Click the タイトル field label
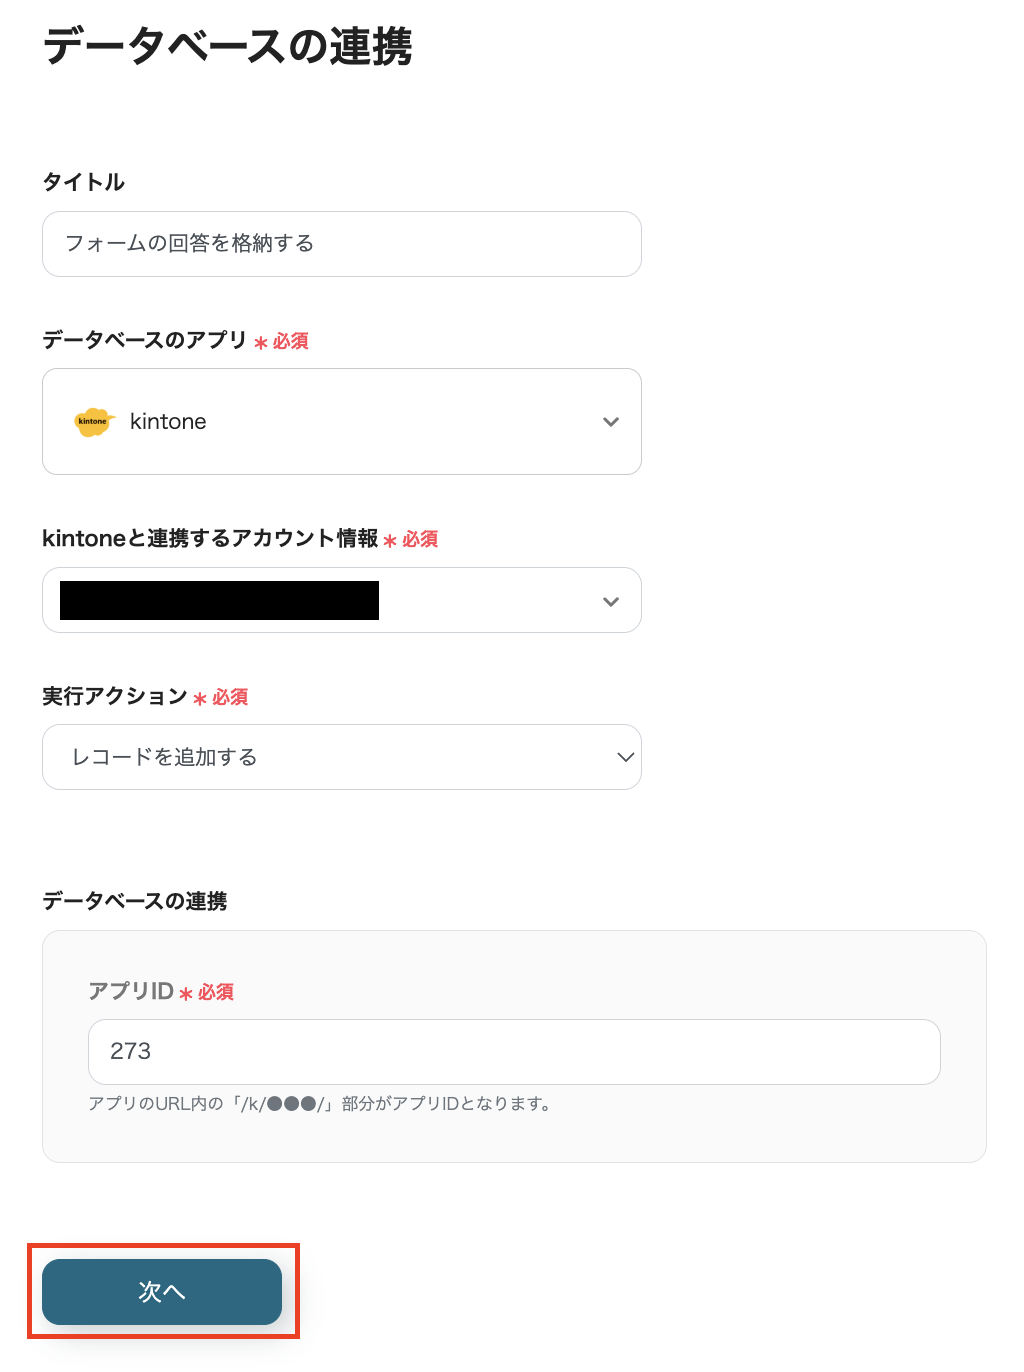 (x=84, y=182)
